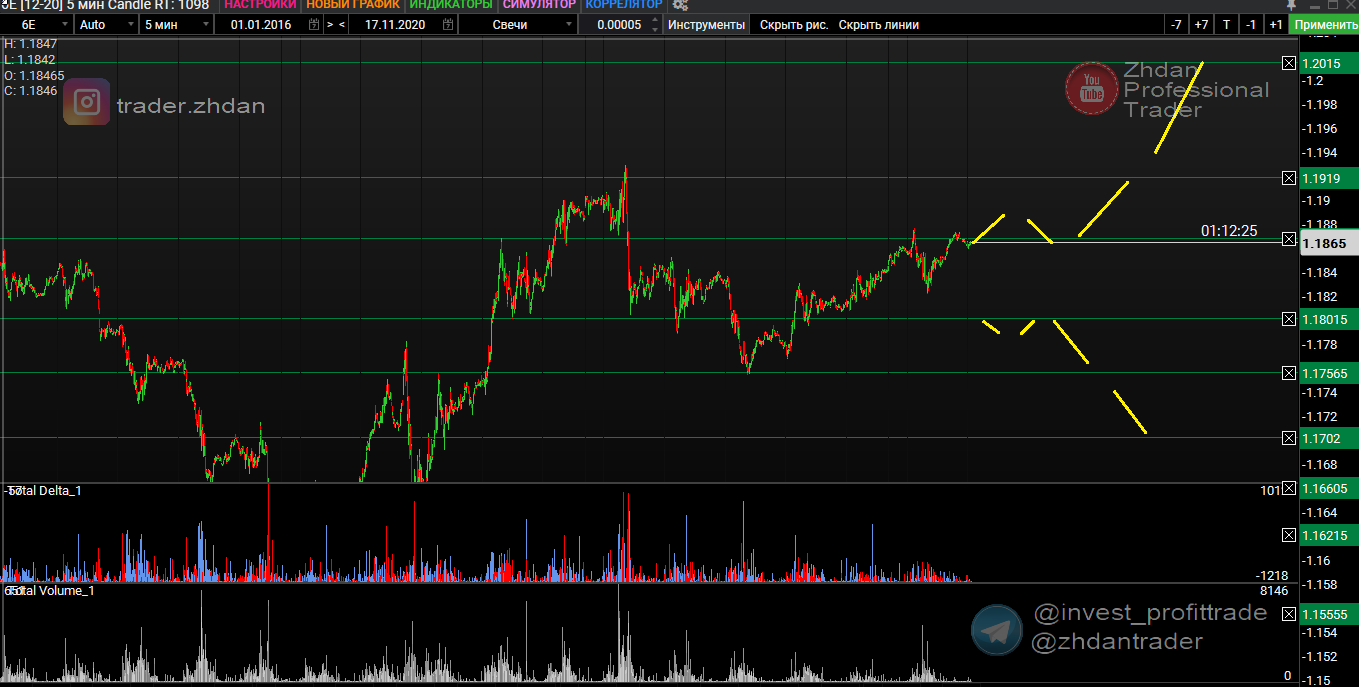Open the НАСТРОЙКИ menu

[x=260, y=5]
